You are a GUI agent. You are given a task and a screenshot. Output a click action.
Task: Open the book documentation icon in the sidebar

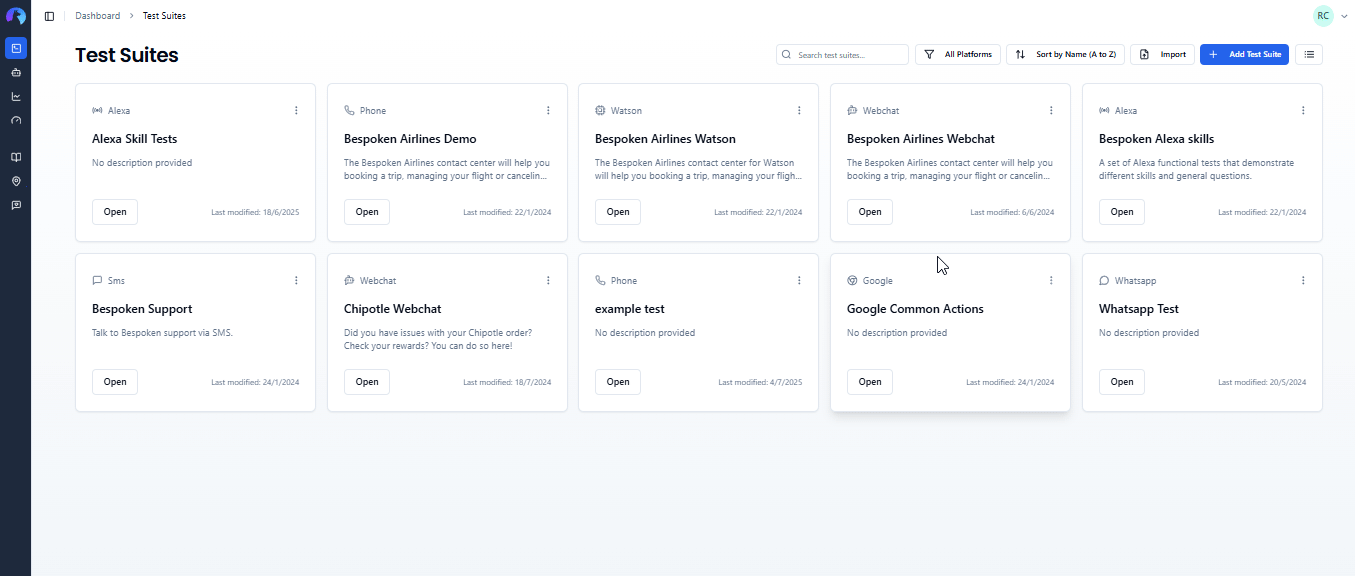pos(15,157)
